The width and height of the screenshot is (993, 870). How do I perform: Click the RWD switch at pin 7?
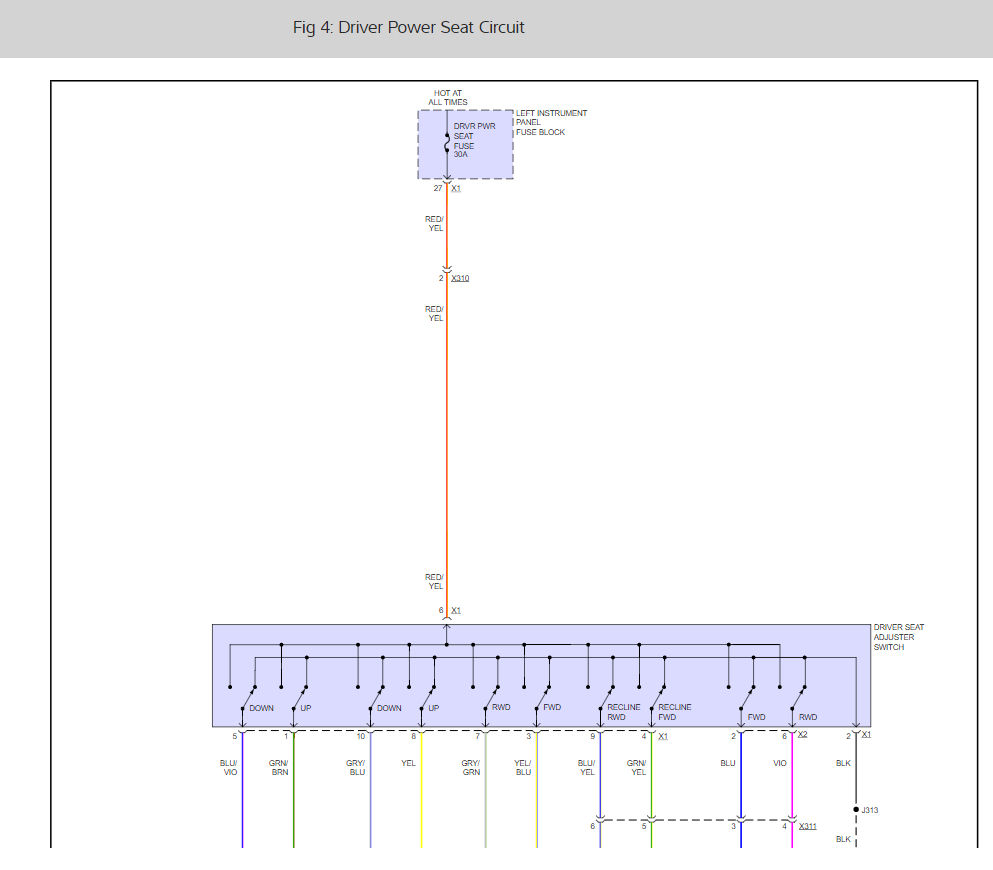491,698
